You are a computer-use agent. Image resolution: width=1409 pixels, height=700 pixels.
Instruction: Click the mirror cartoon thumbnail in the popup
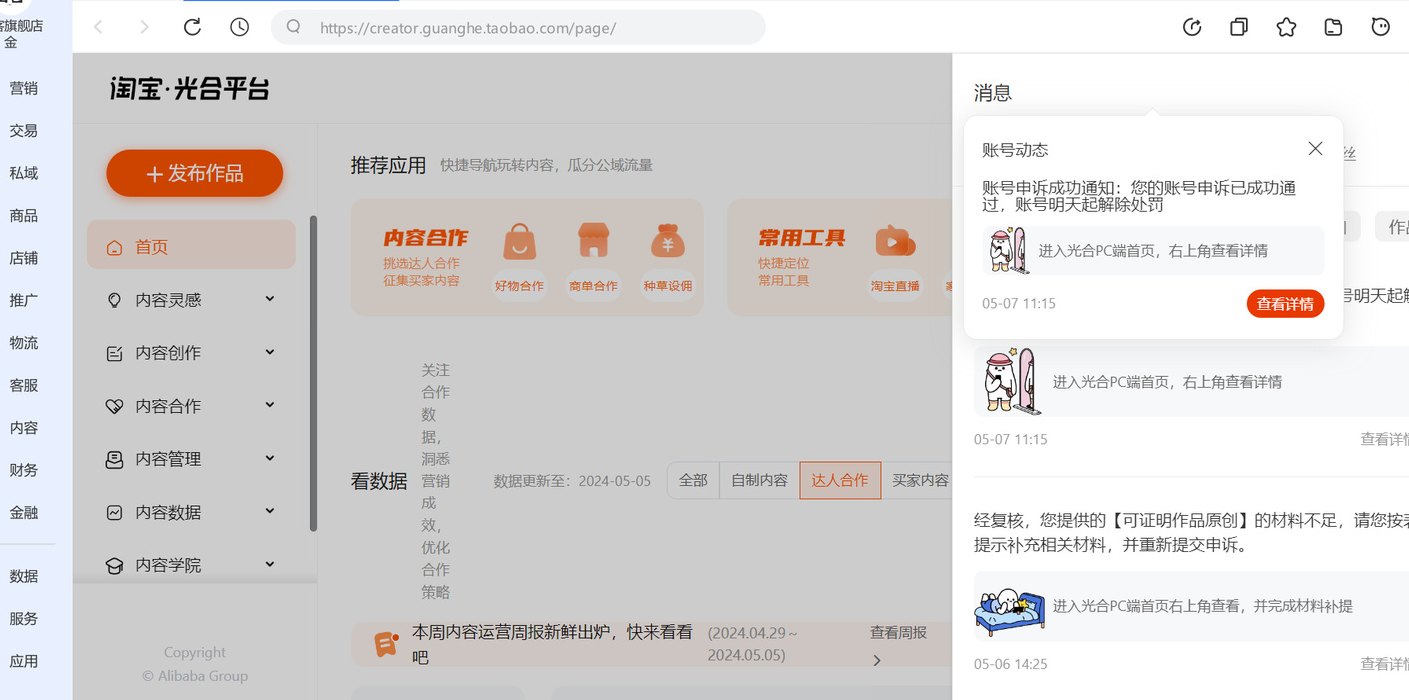tap(1008, 250)
